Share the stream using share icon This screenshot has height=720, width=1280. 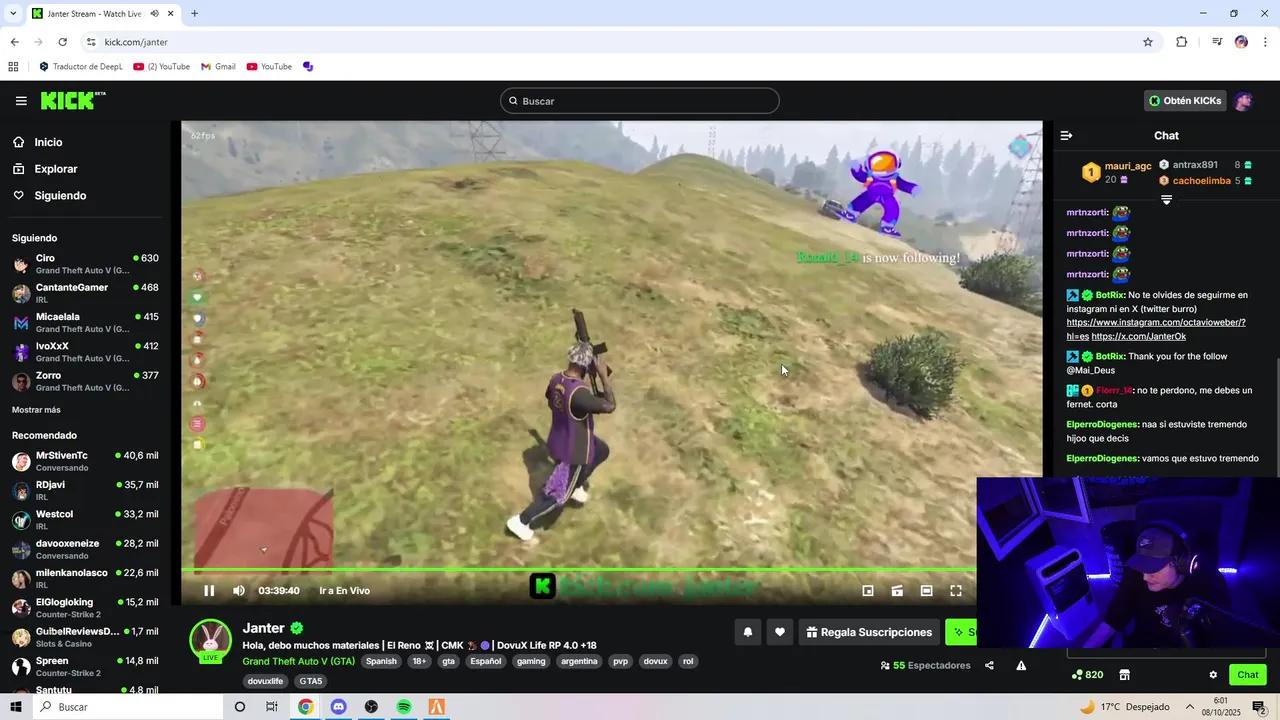click(x=989, y=665)
